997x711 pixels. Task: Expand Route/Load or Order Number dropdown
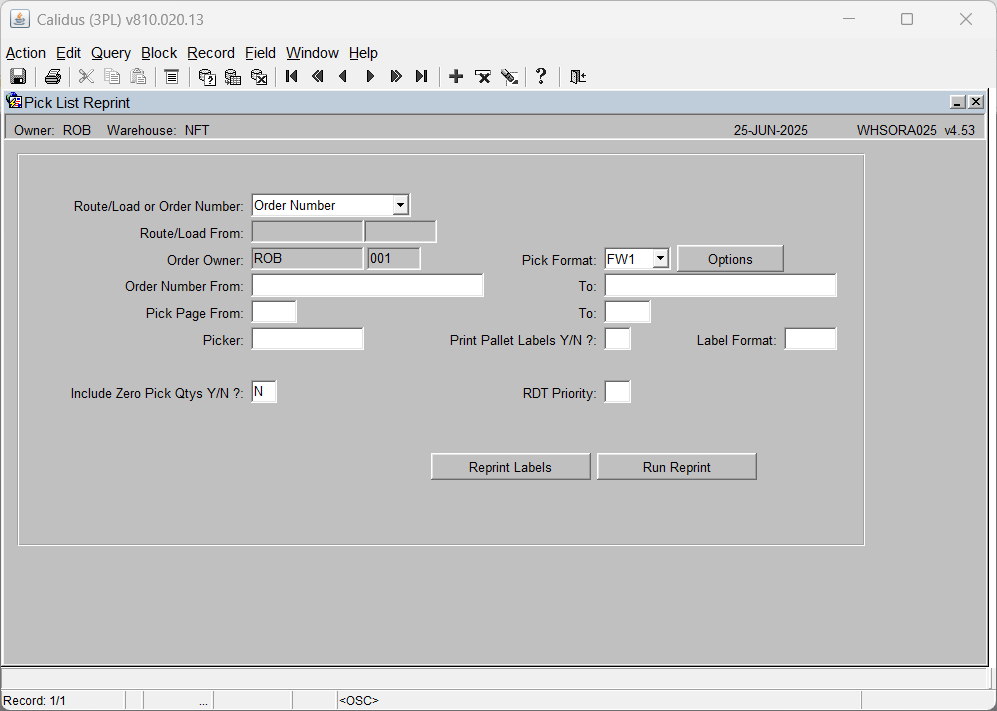[x=400, y=205]
